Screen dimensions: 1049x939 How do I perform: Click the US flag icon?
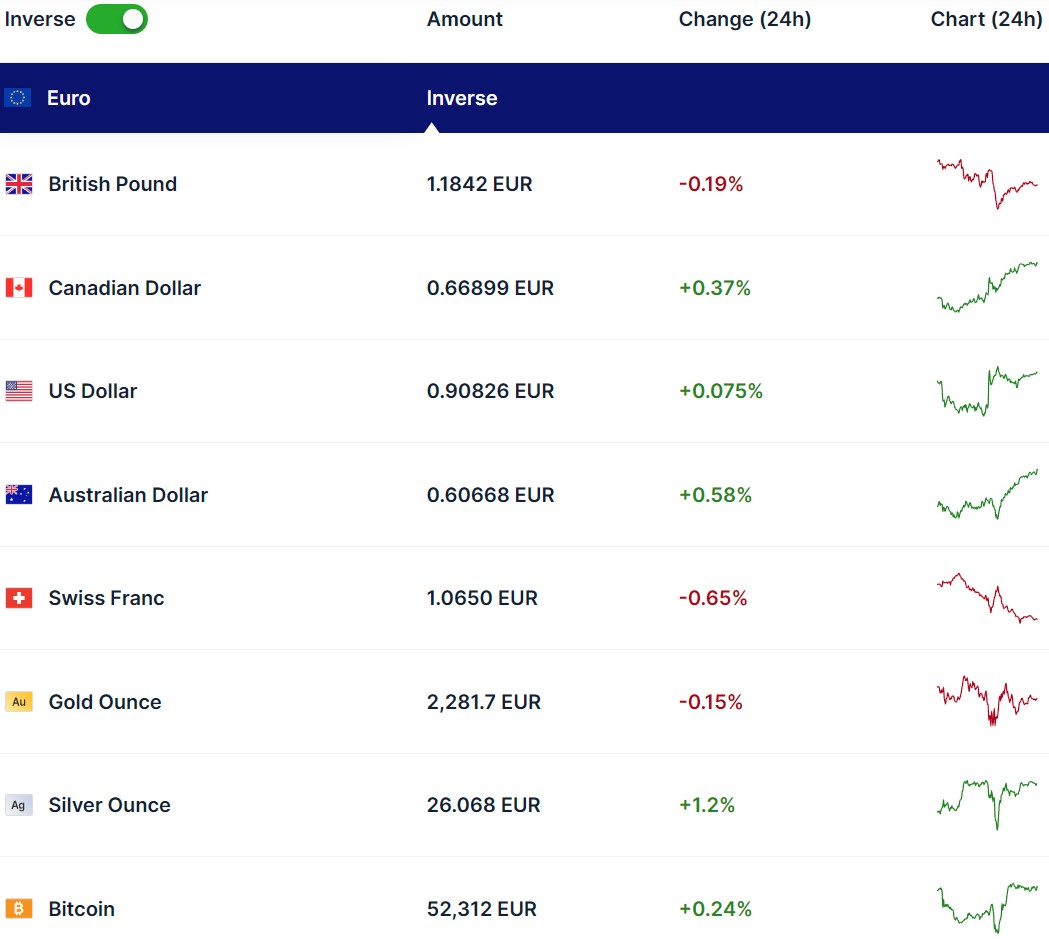click(19, 391)
